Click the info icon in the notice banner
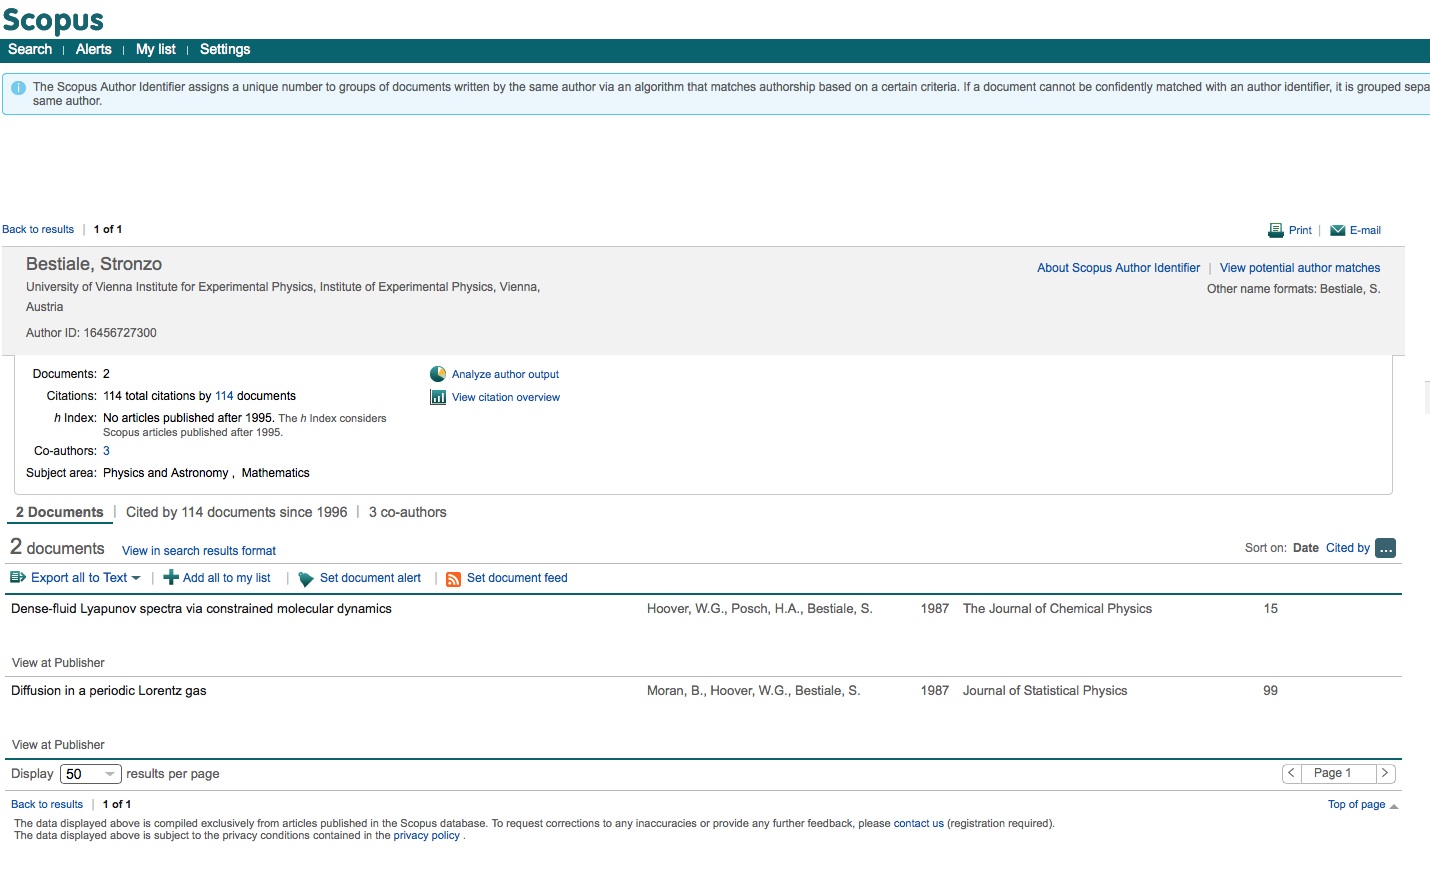Image resolution: width=1430 pixels, height=871 pixels. coord(18,88)
